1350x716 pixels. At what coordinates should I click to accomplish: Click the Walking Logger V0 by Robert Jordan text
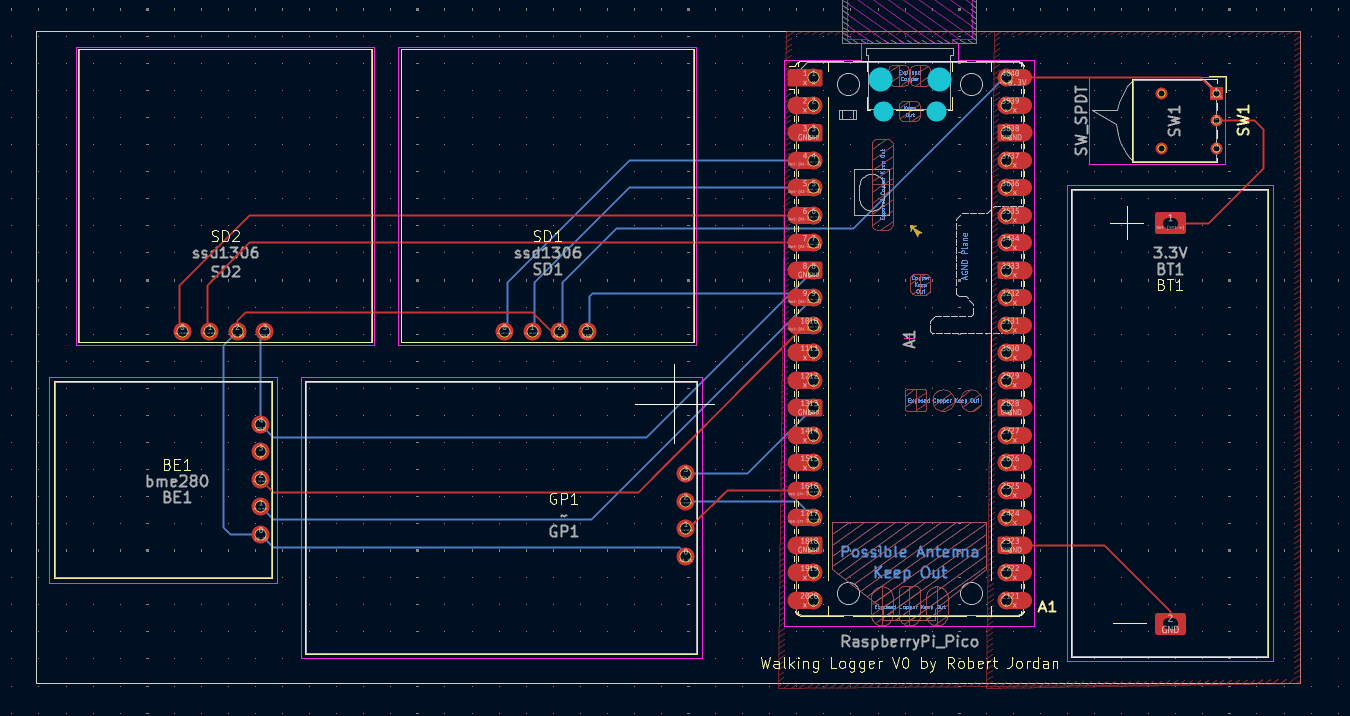point(910,663)
